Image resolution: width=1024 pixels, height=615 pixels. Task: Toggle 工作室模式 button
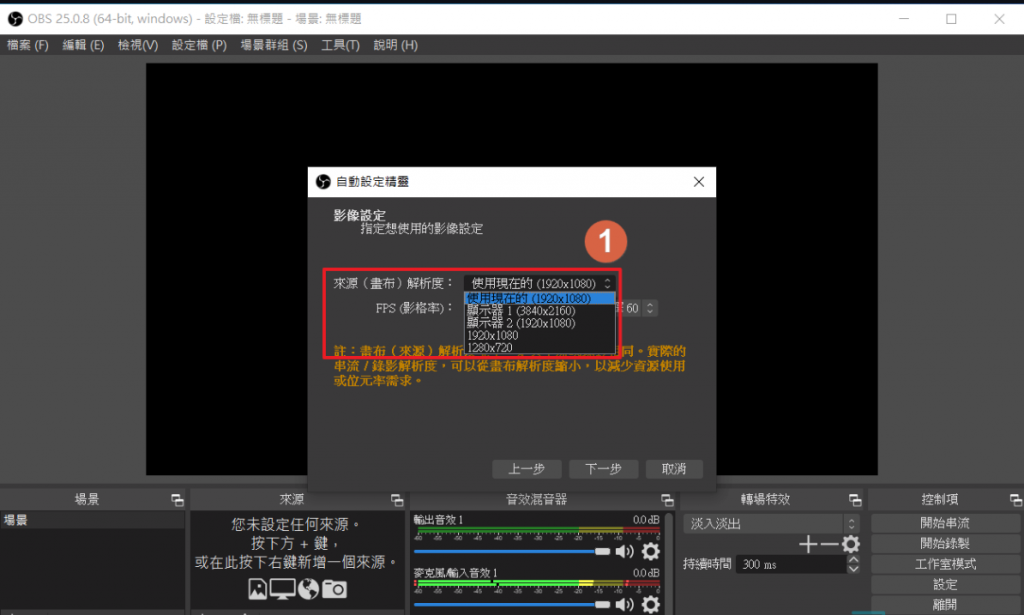(945, 564)
